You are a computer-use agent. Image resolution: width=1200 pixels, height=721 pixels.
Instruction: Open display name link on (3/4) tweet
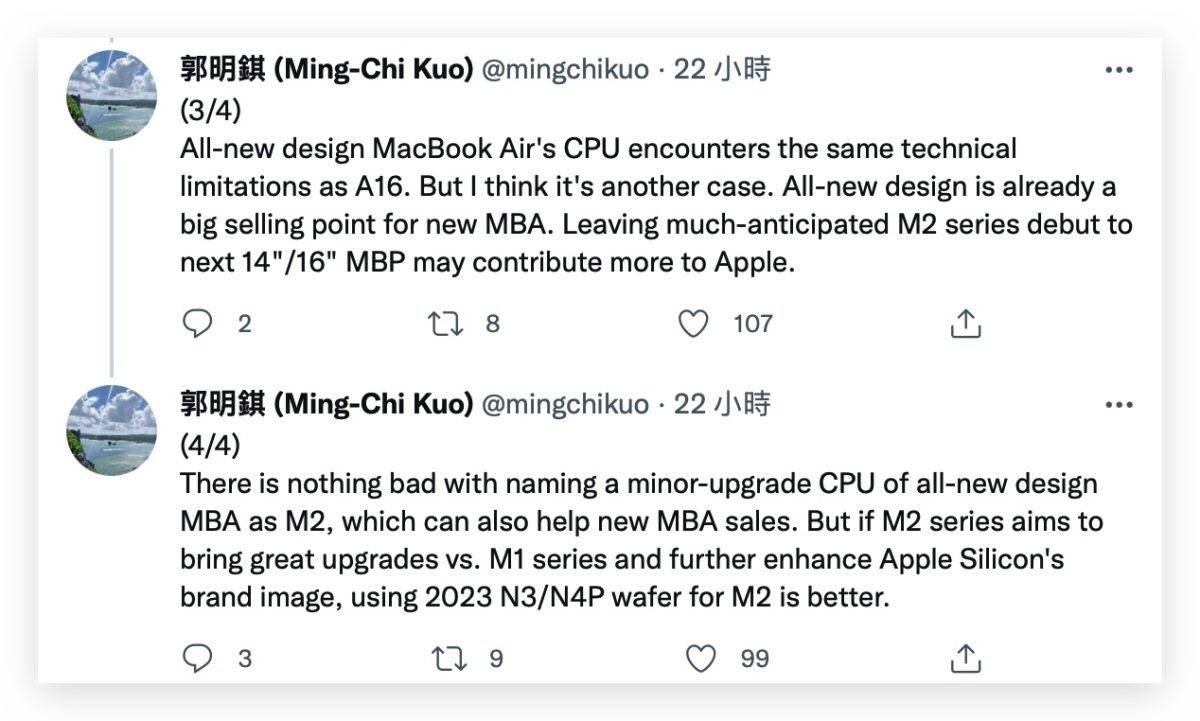coord(326,69)
